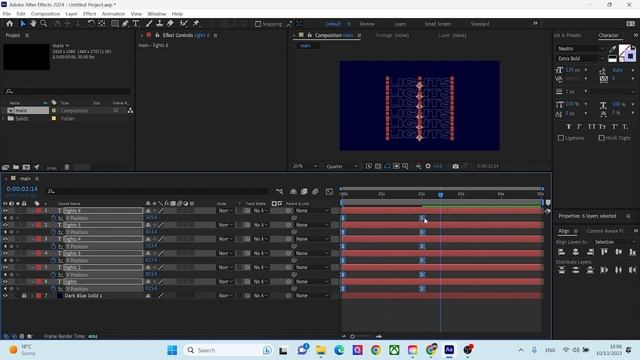Select the Clone Stamp tool
Viewport: 640px width, 360px height.
point(160,24)
